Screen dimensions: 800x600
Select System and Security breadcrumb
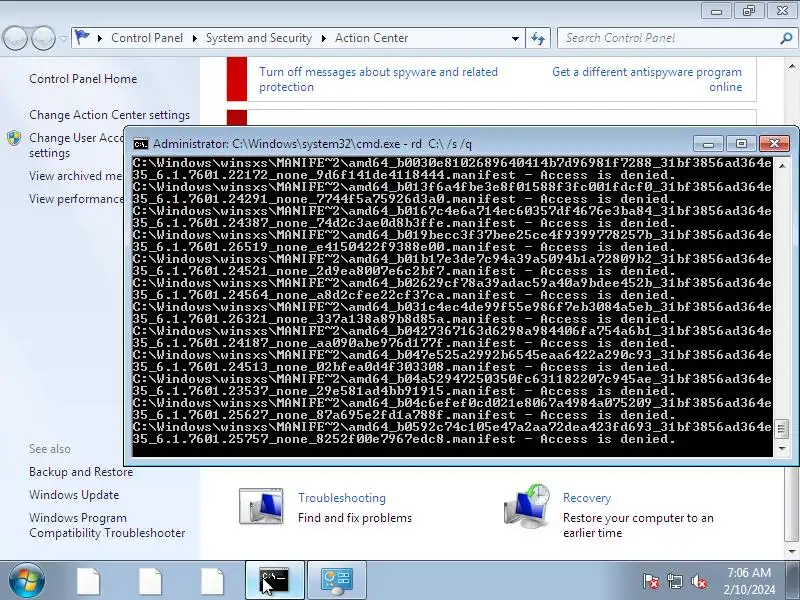259,38
